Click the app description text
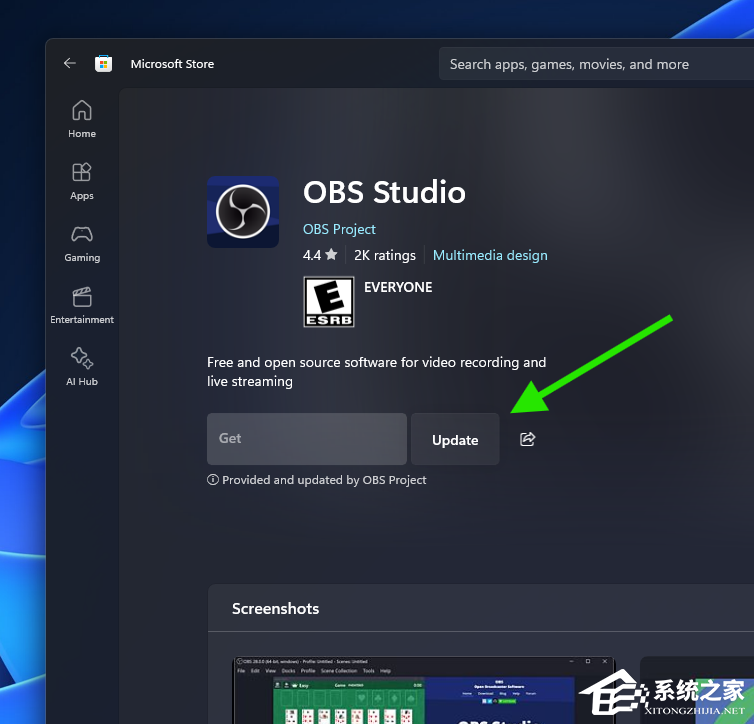The width and height of the screenshot is (754, 724). 377,372
